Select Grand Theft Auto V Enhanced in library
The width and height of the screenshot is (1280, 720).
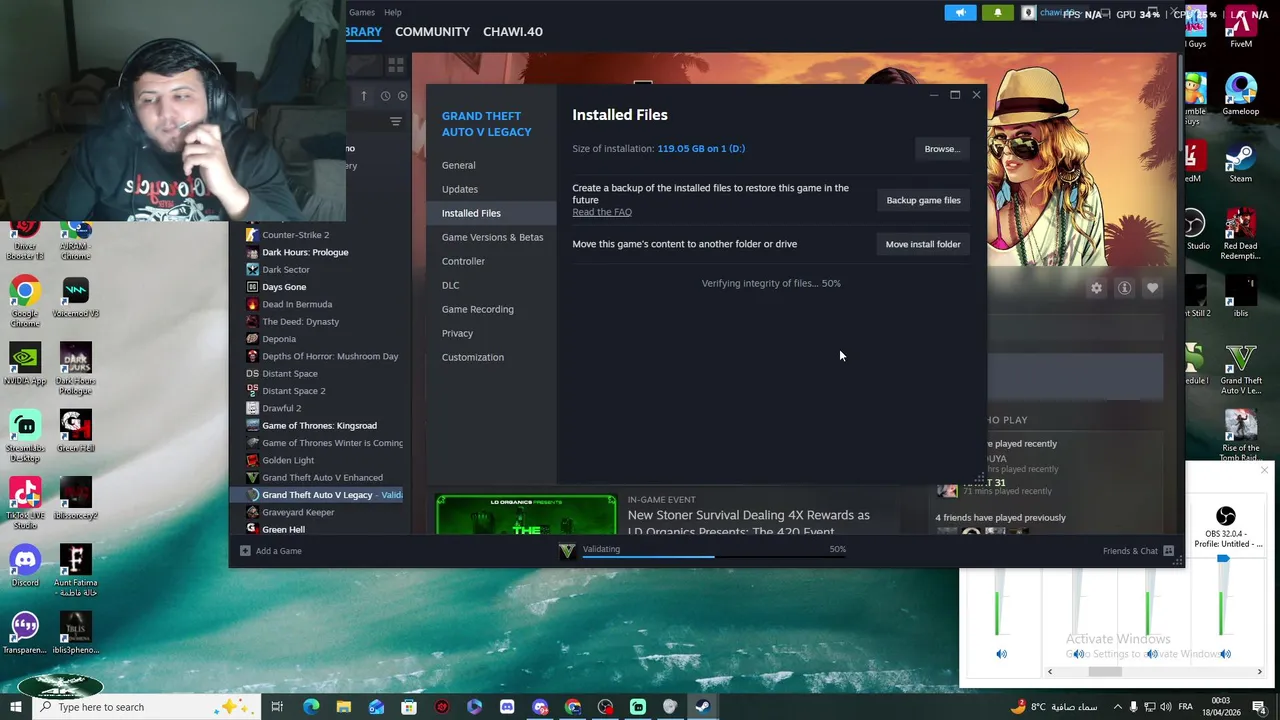click(x=322, y=478)
